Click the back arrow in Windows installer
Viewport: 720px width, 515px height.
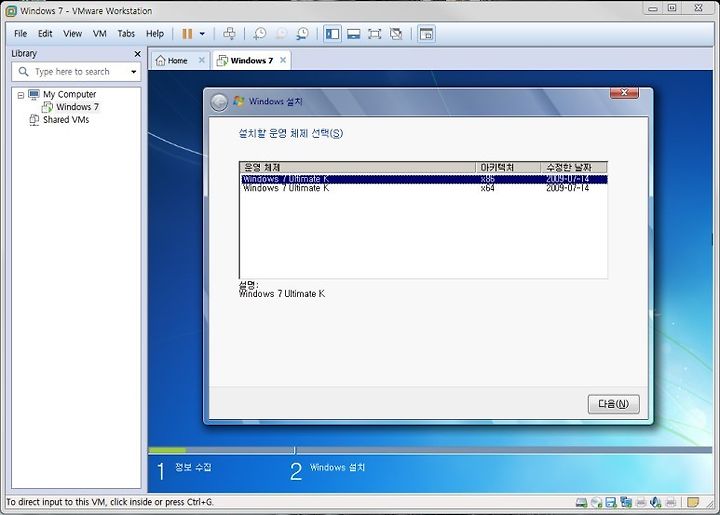coord(219,101)
